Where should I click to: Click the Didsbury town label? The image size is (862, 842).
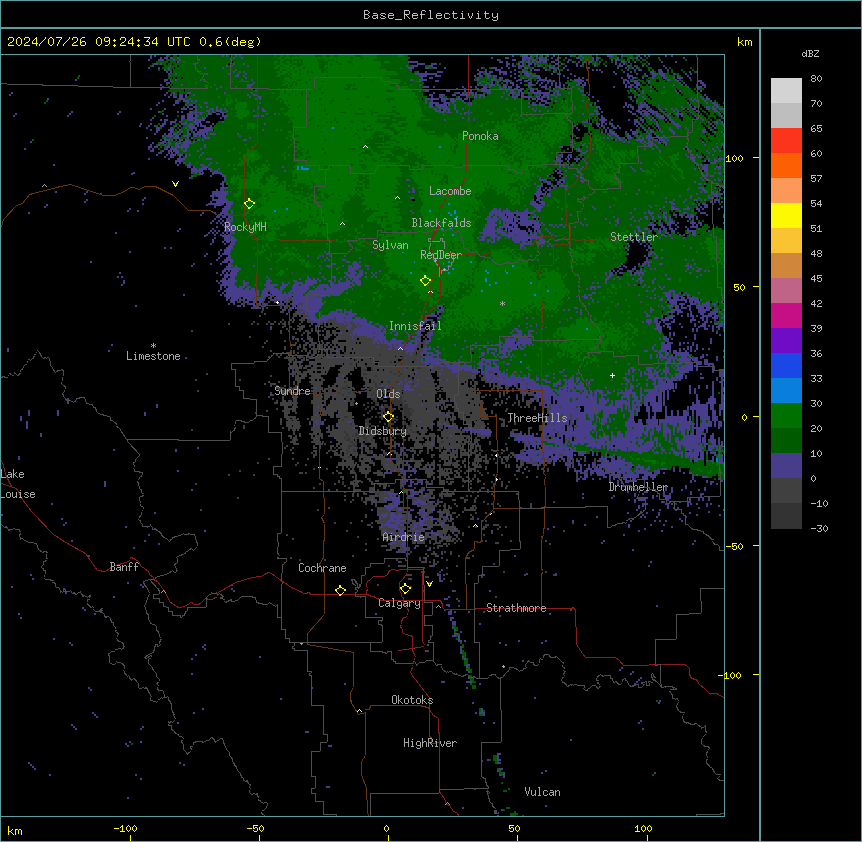click(x=383, y=431)
